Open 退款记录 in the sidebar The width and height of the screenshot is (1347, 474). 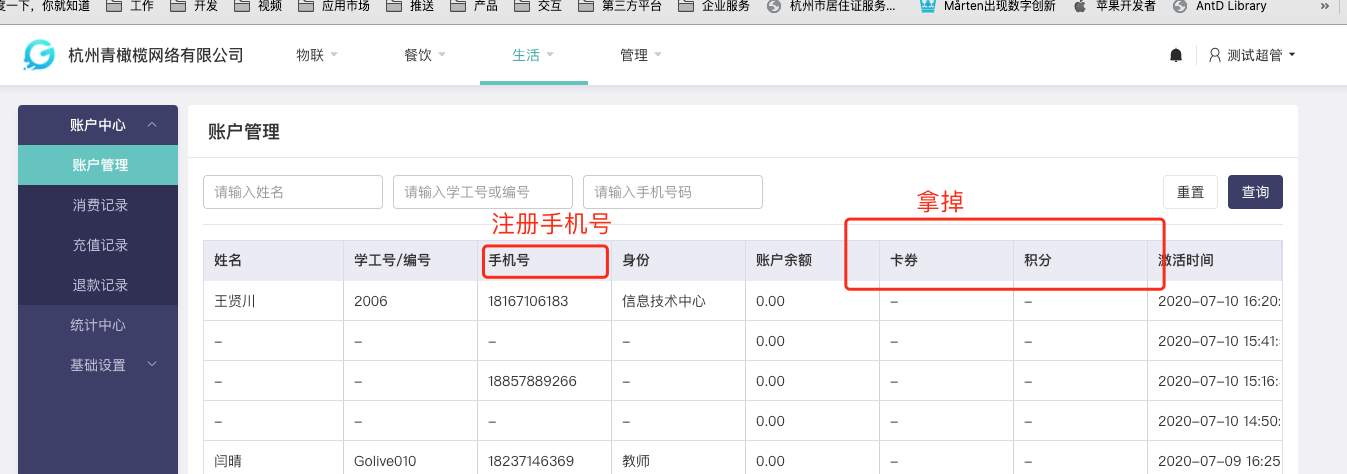click(x=98, y=285)
